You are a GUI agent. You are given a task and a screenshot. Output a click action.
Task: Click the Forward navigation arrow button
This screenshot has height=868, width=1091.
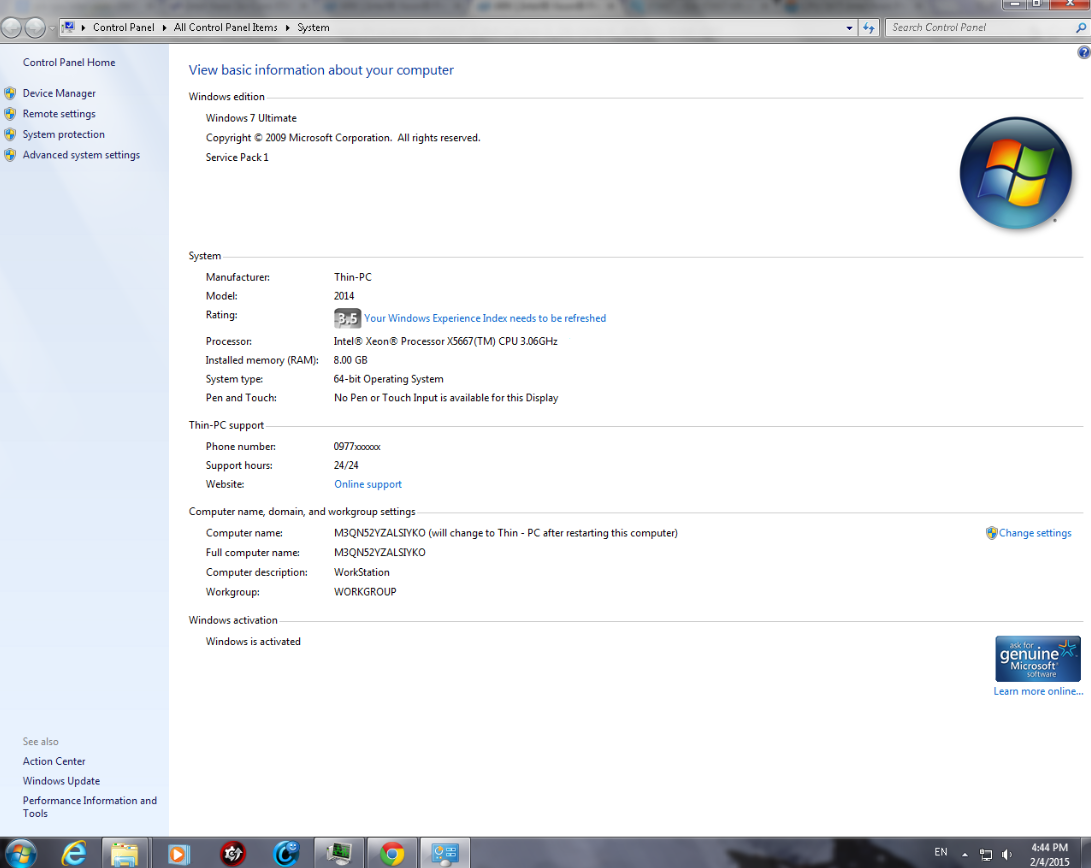click(x=35, y=28)
